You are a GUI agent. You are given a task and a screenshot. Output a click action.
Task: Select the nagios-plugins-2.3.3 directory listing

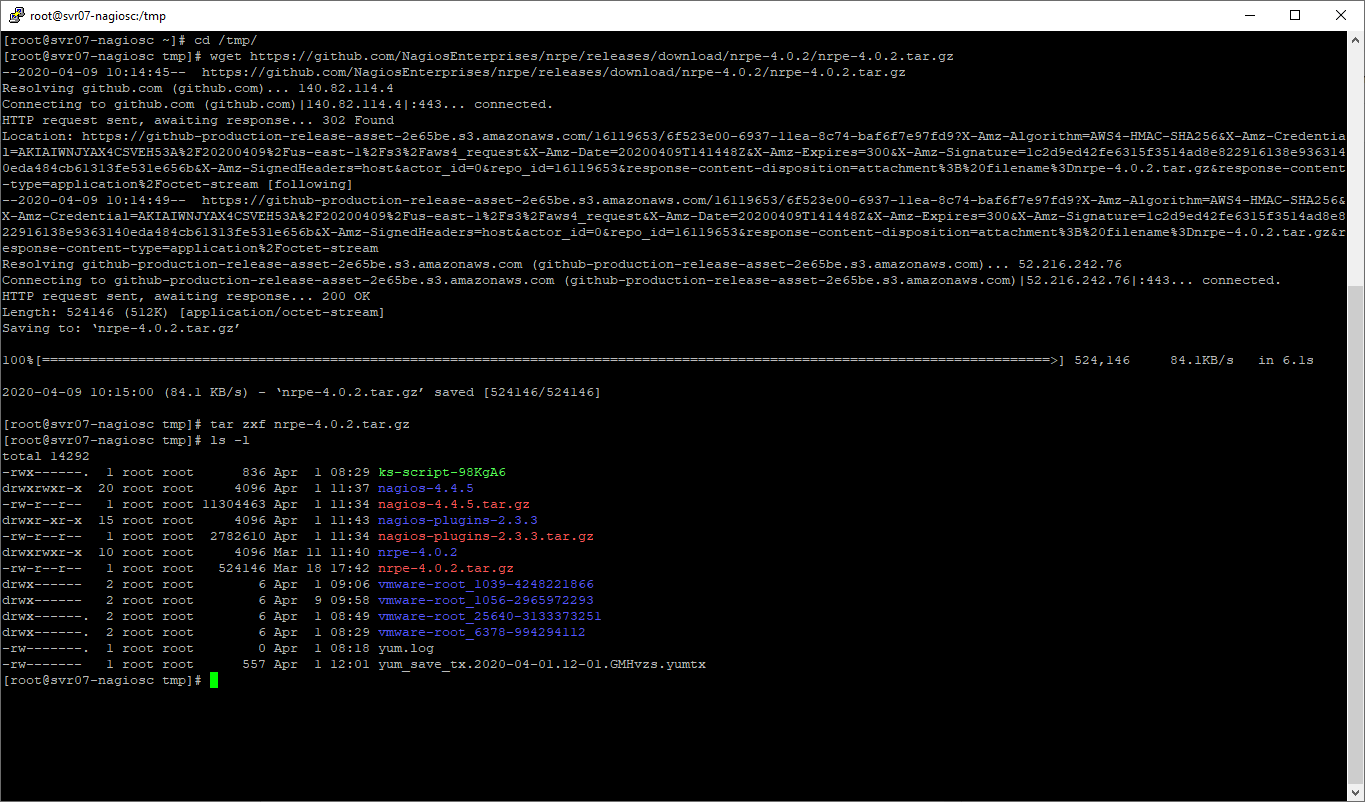(x=459, y=519)
